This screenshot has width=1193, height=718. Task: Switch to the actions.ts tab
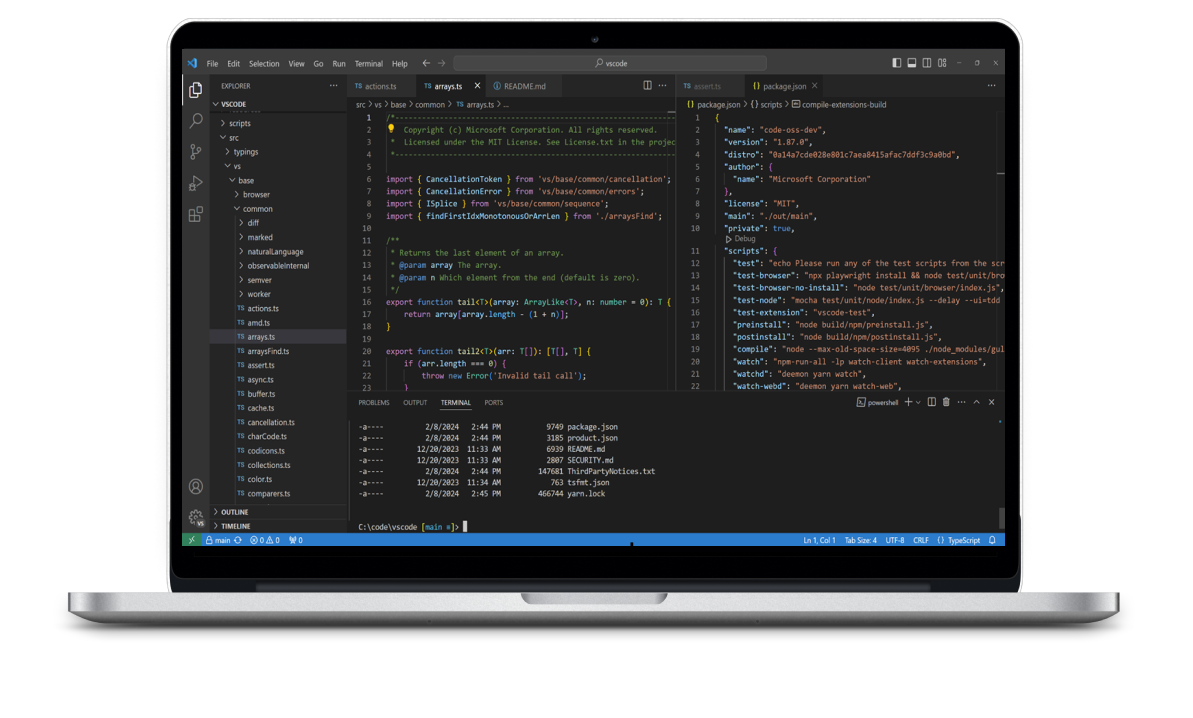380,86
